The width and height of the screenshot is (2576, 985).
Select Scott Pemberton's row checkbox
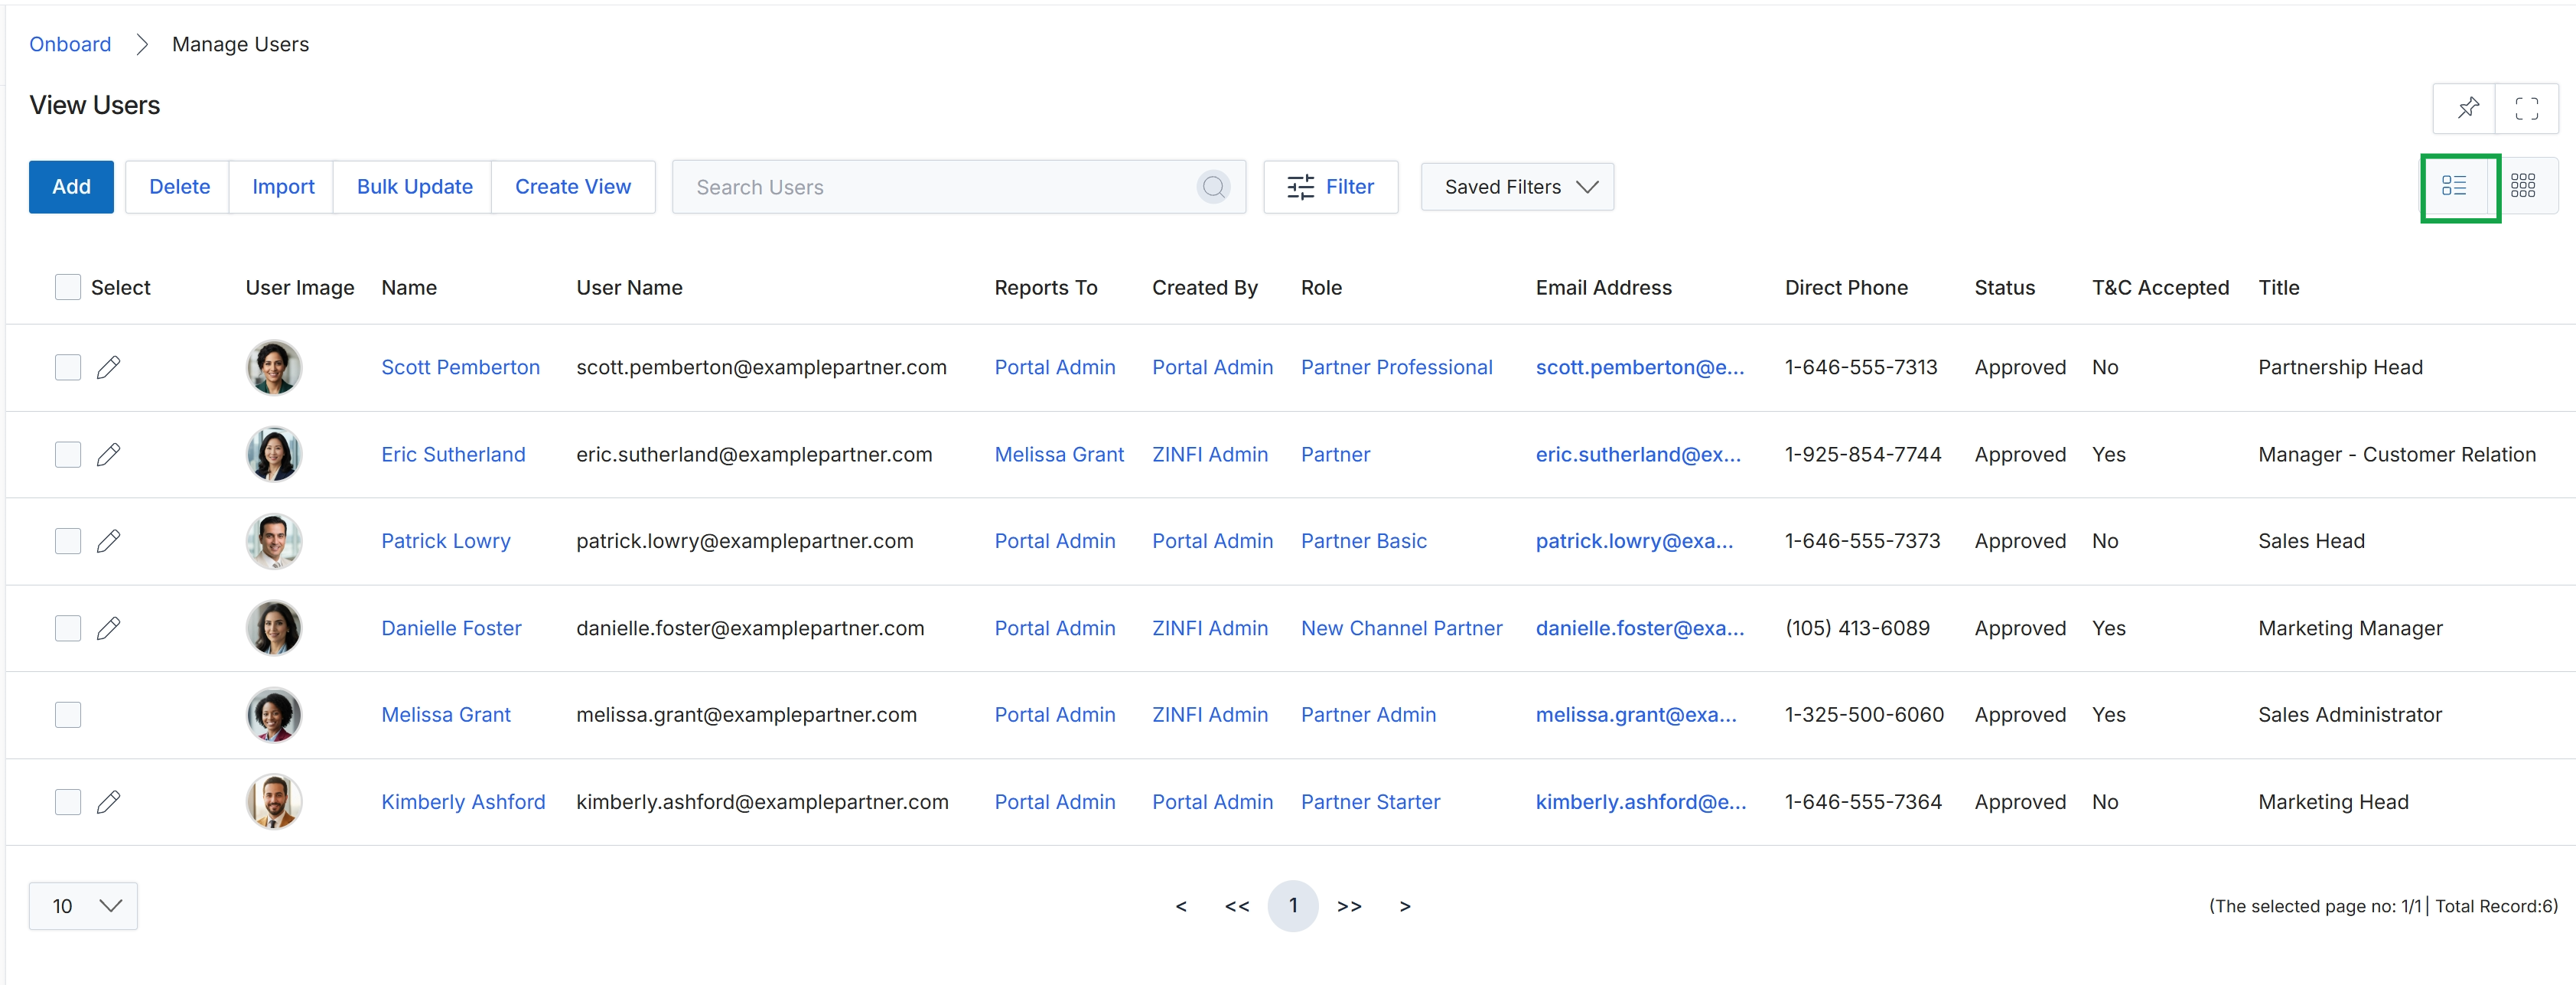coord(67,368)
